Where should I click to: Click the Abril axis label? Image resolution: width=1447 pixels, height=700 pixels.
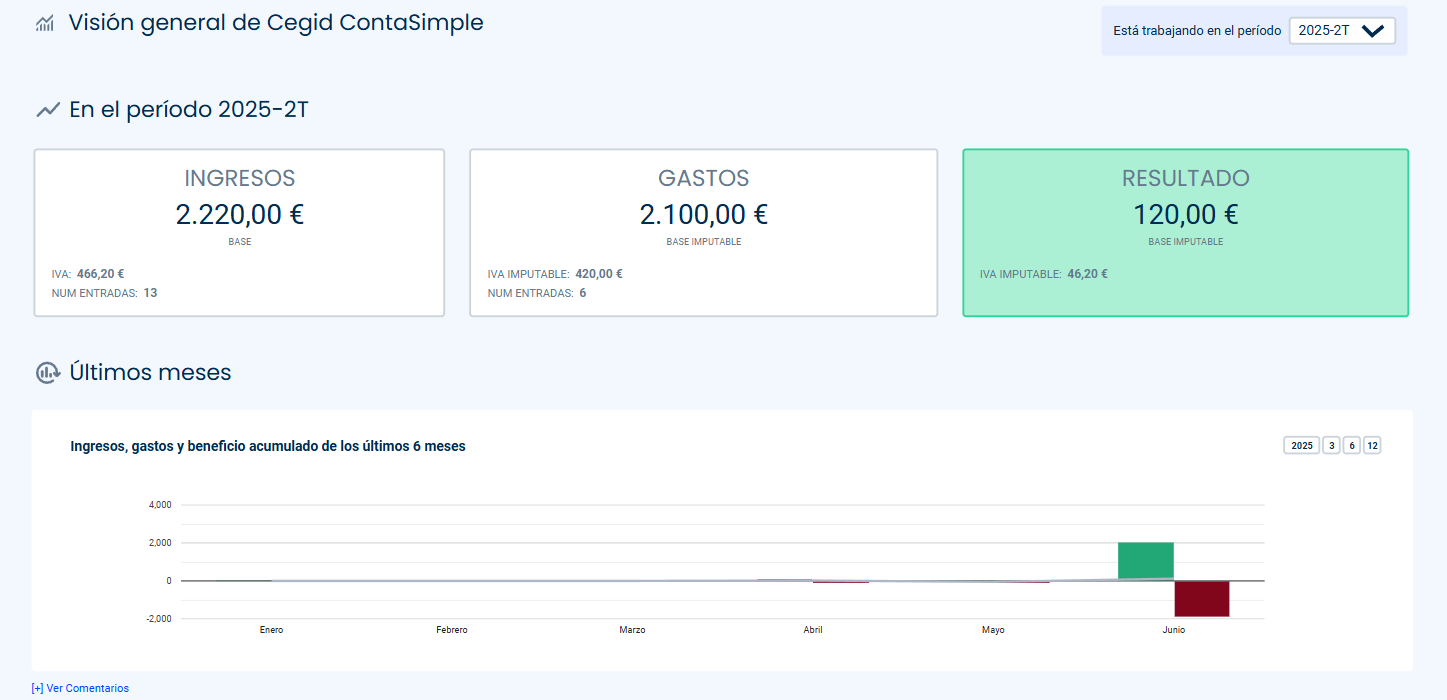(x=813, y=630)
